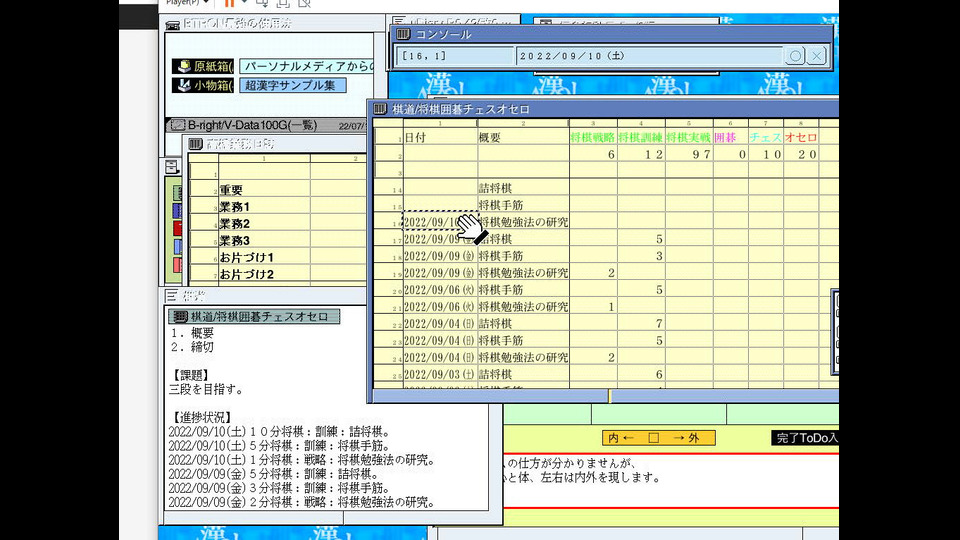The image size is (960, 540).
Task: Select row 19 date 2022/09/09 (金)
Action: pos(440,272)
